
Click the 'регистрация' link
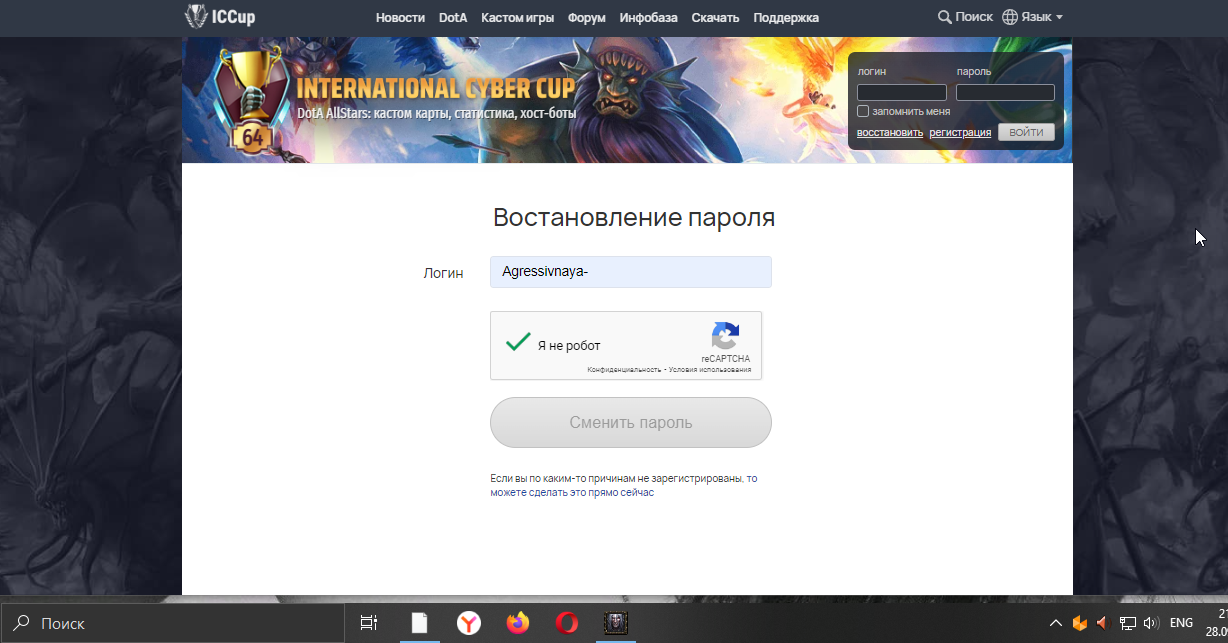coord(960,132)
